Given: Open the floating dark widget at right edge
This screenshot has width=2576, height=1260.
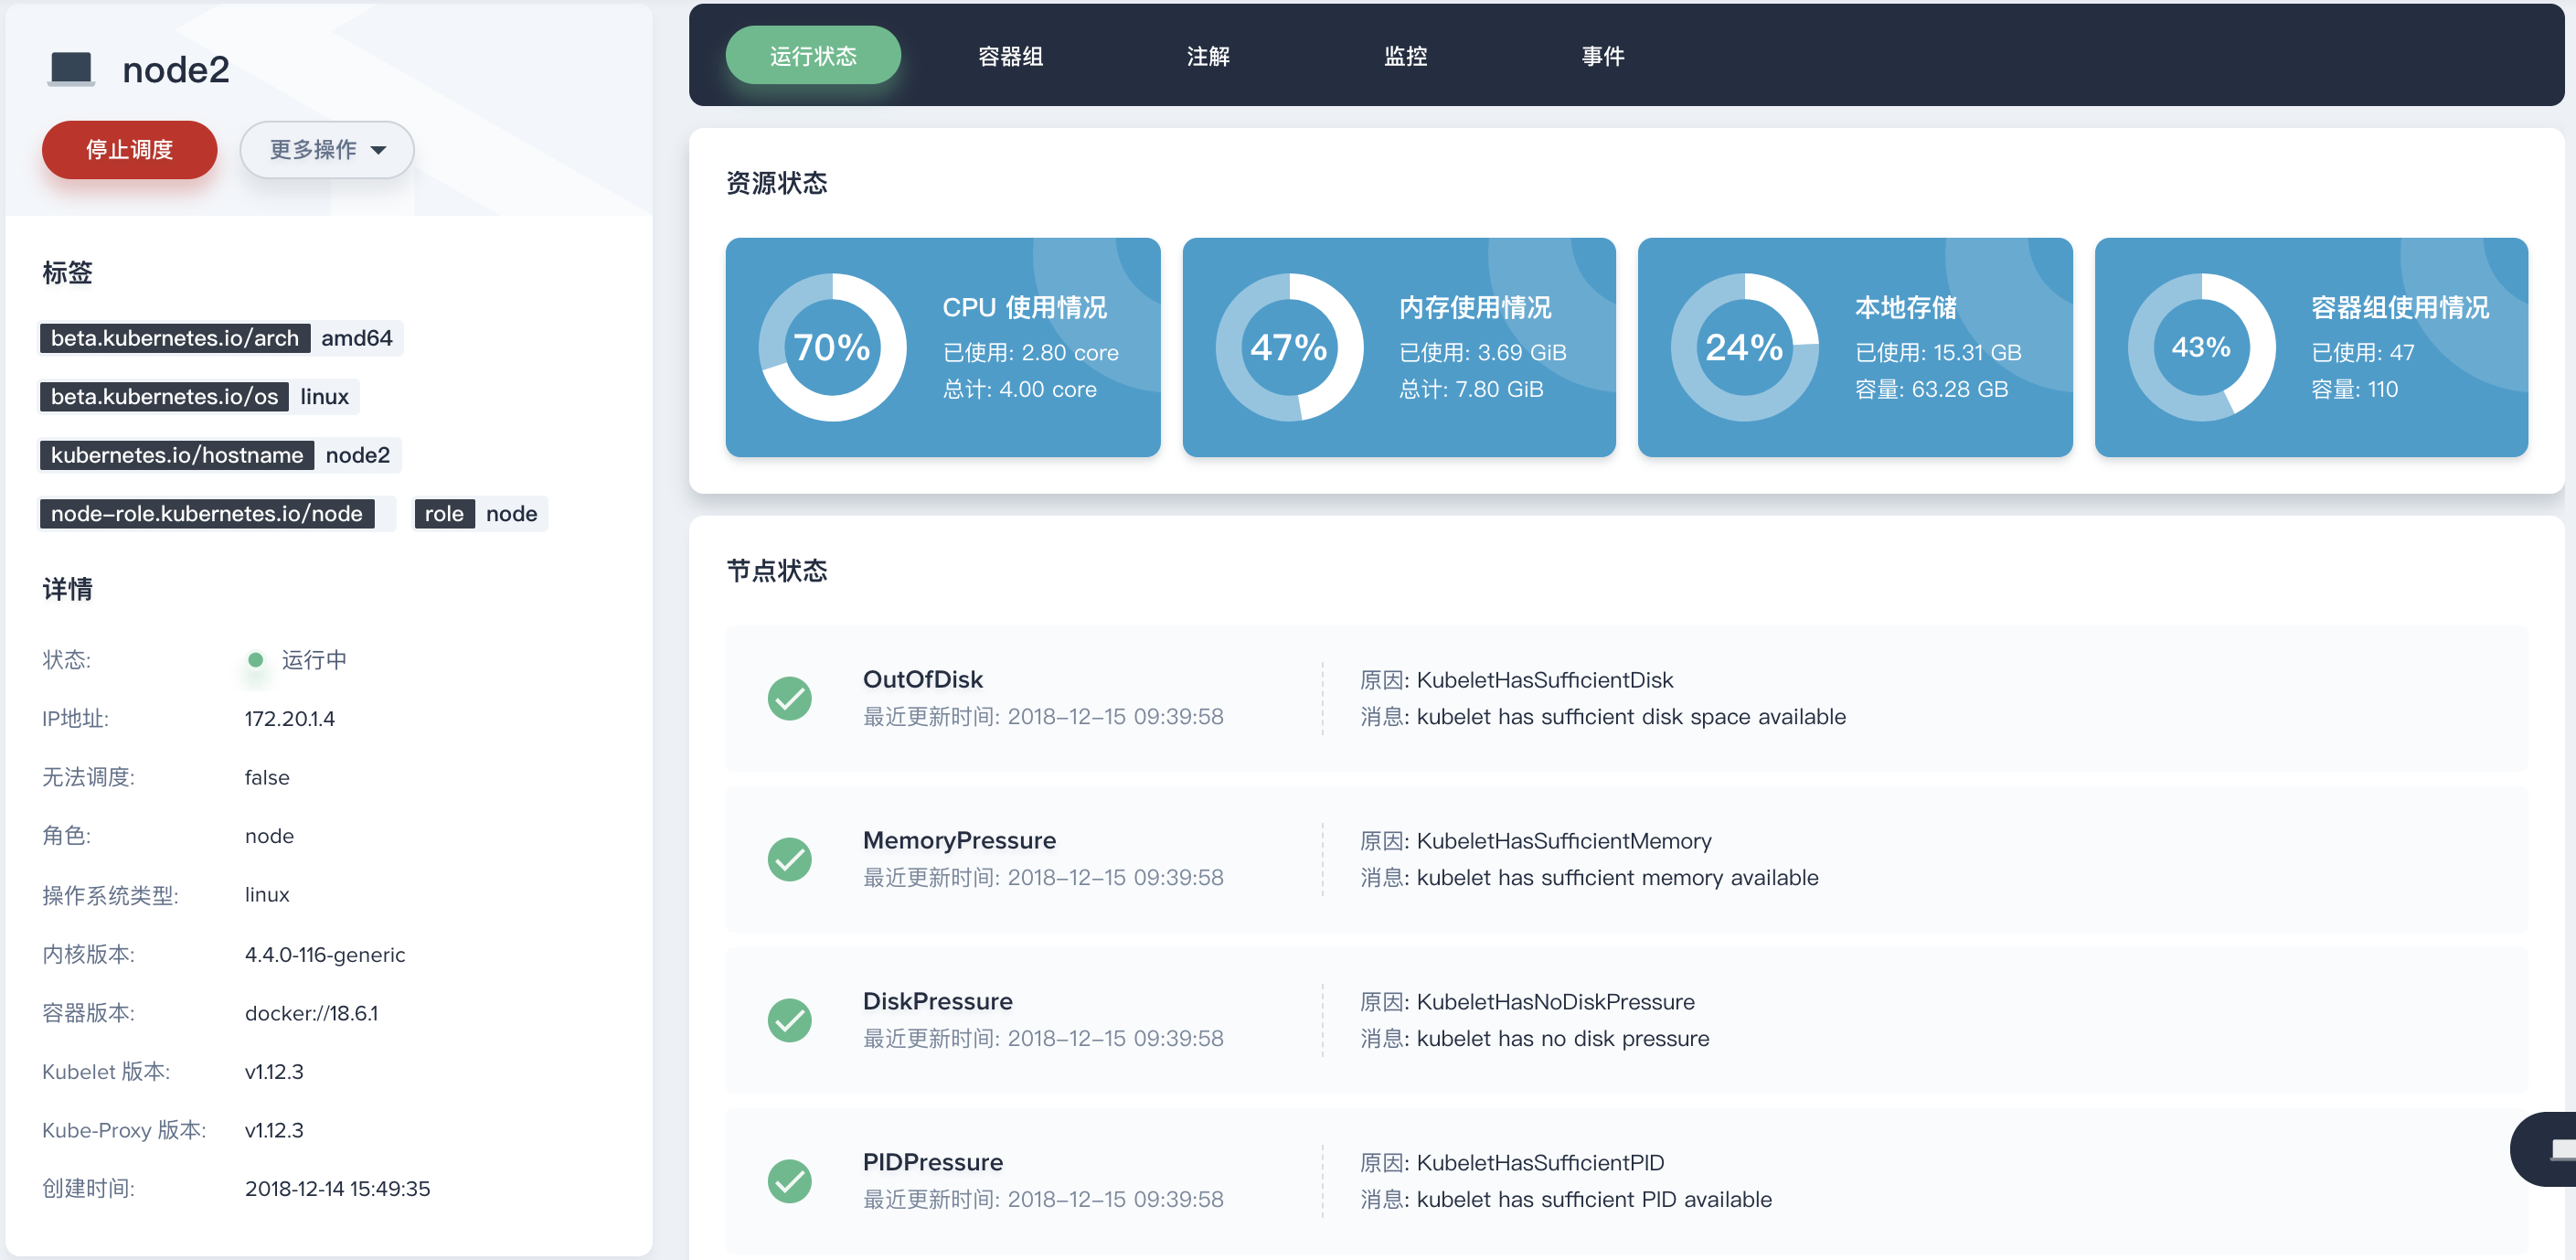Looking at the screenshot, I should click(2545, 1149).
